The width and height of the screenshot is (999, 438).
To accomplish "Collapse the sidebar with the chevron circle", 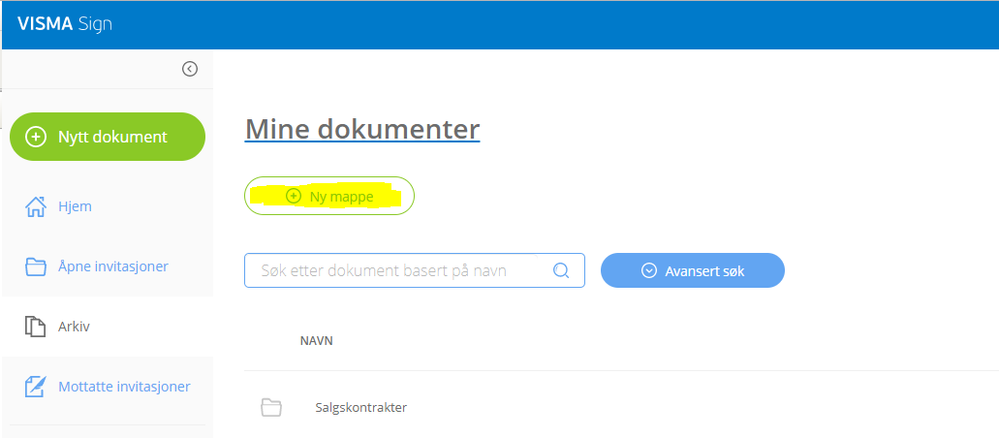I will [x=190, y=69].
